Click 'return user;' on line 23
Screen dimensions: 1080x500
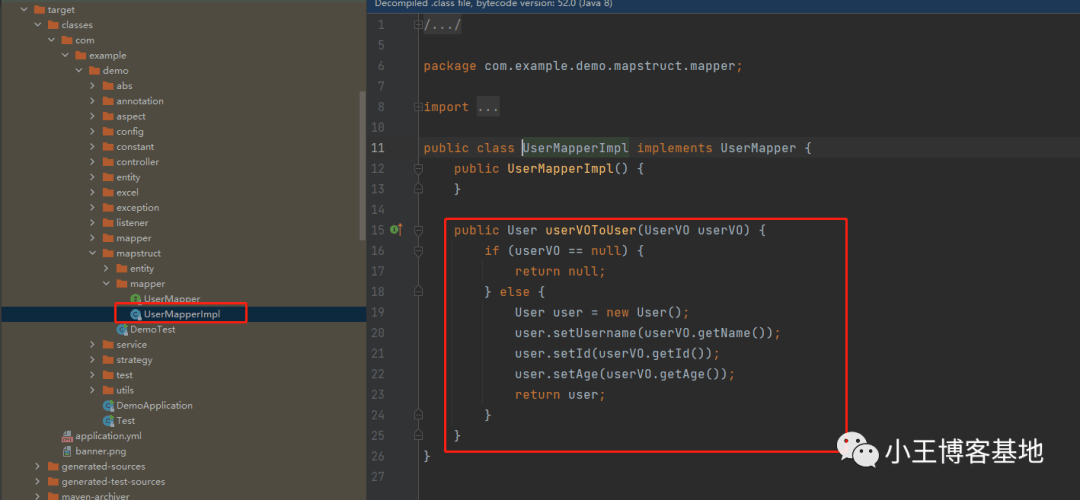click(560, 395)
